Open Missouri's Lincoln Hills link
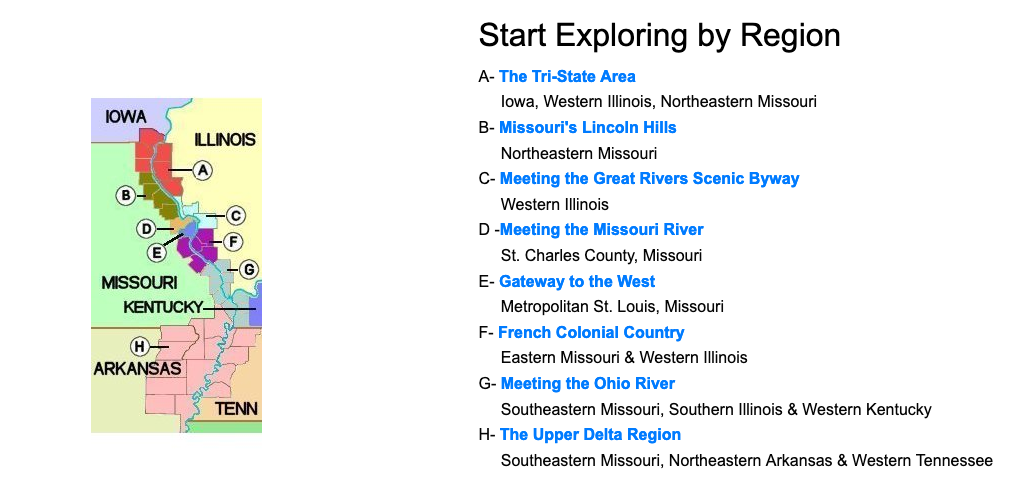The height and width of the screenshot is (493, 1020). 587,127
